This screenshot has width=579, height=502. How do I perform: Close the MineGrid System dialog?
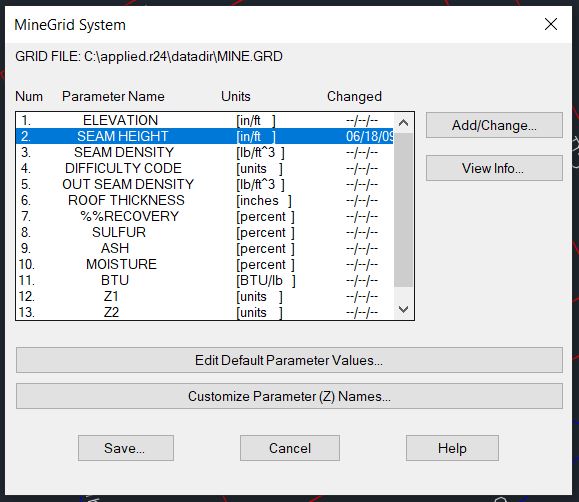pyautogui.click(x=551, y=24)
